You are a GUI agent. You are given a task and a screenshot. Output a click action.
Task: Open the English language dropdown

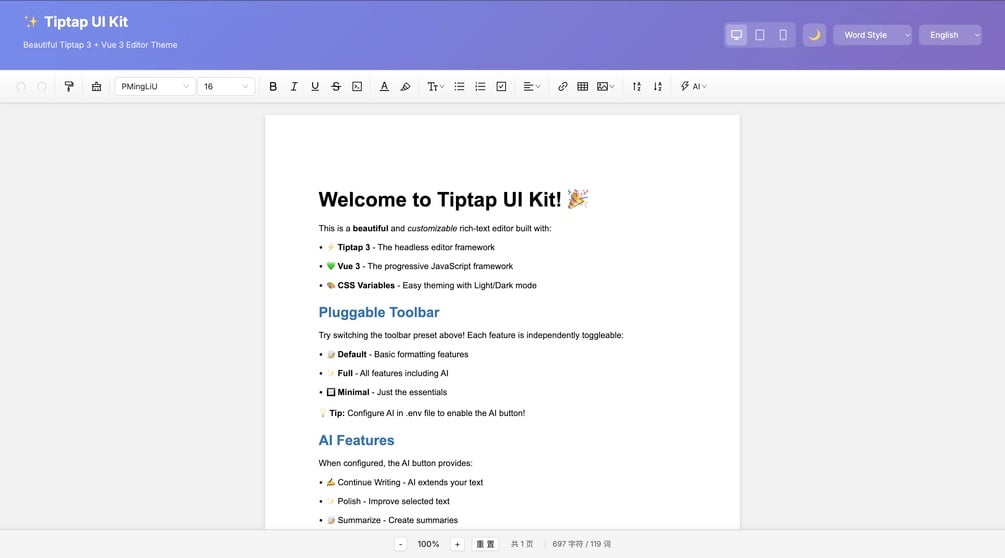click(x=950, y=35)
